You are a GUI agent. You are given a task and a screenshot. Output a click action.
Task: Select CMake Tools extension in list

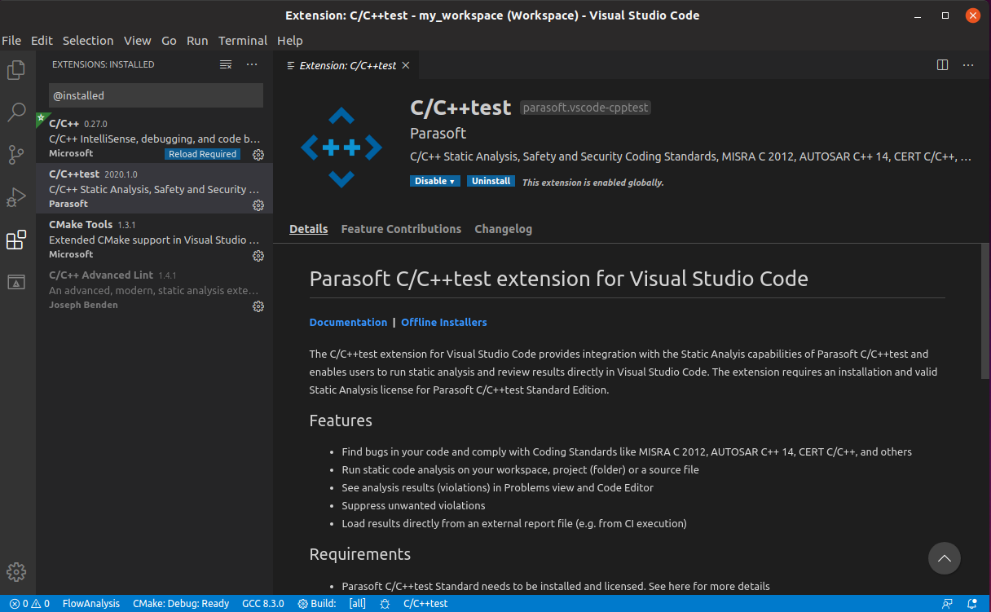(154, 239)
